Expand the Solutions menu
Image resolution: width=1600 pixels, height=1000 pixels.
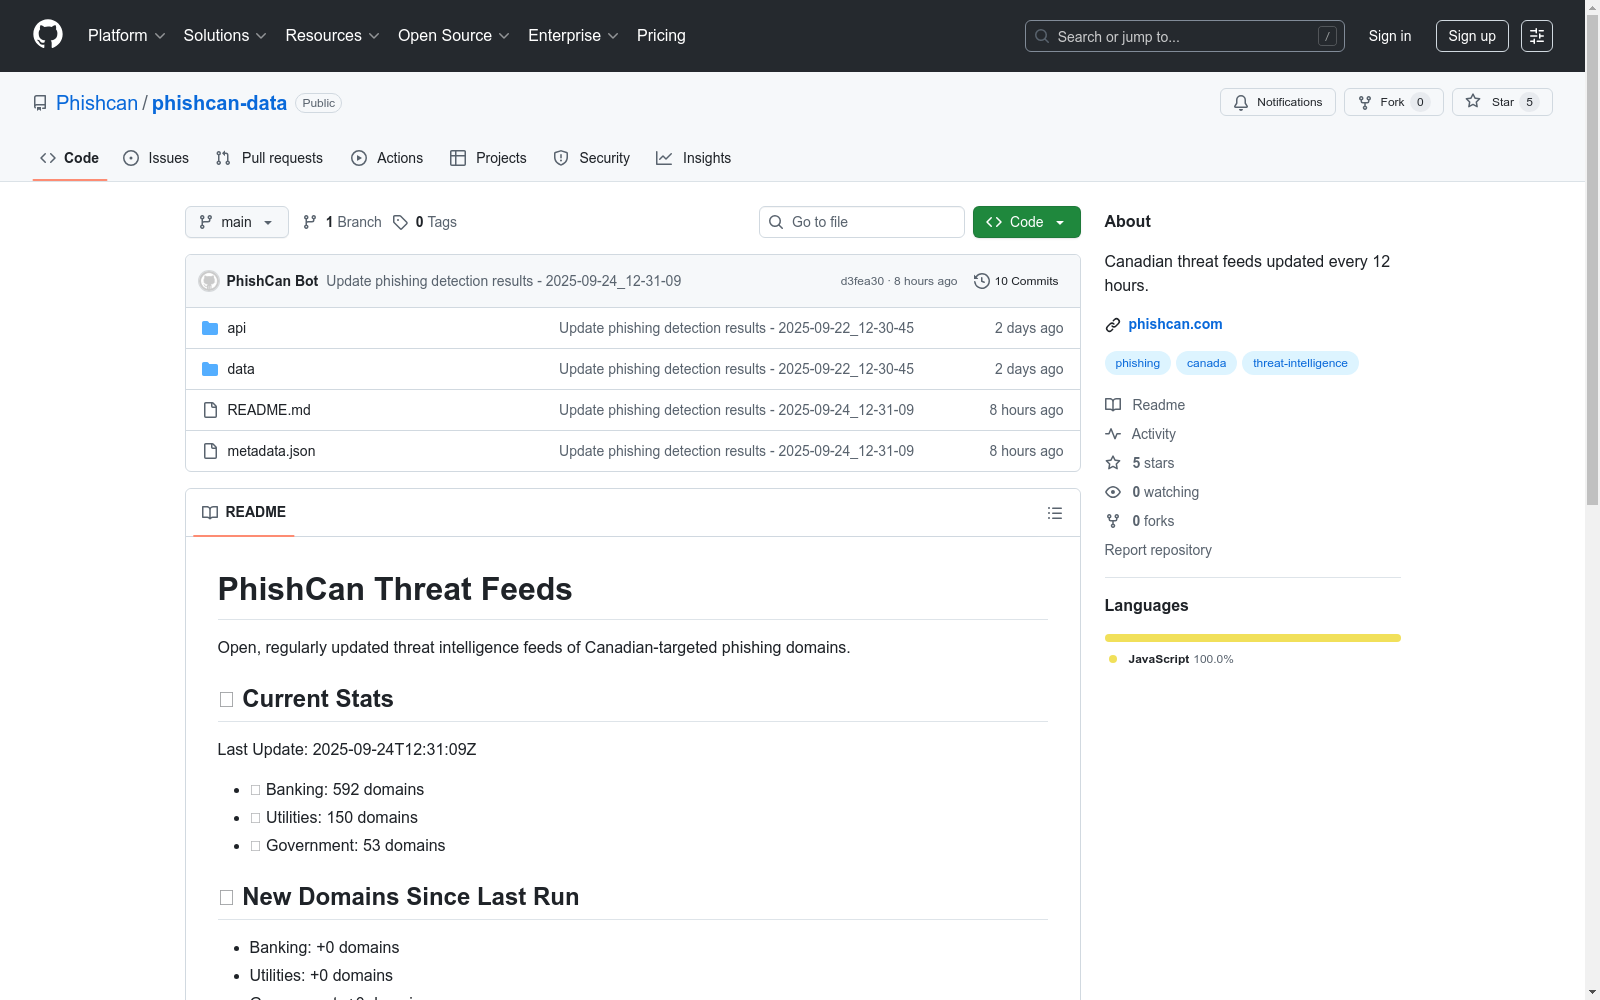(225, 36)
